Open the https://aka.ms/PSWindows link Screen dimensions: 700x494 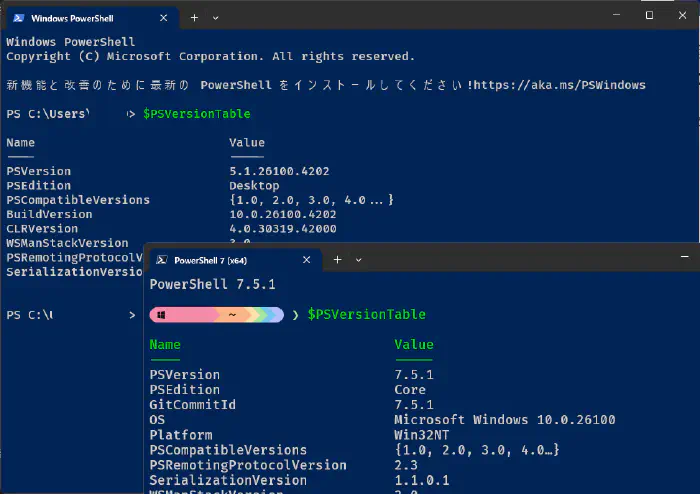tap(559, 85)
